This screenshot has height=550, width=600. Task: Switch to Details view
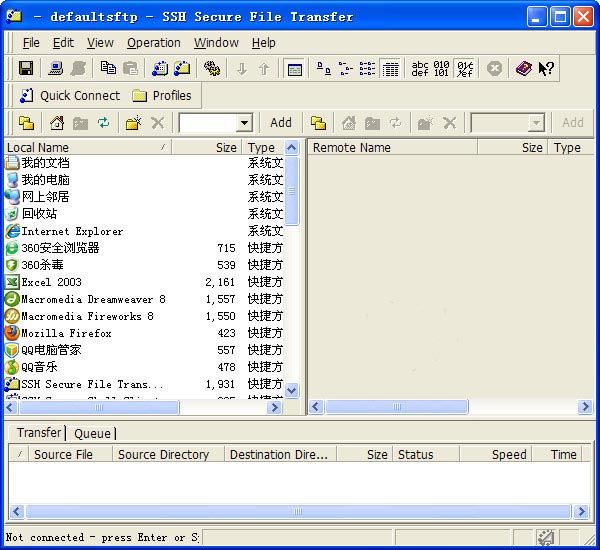tap(390, 69)
